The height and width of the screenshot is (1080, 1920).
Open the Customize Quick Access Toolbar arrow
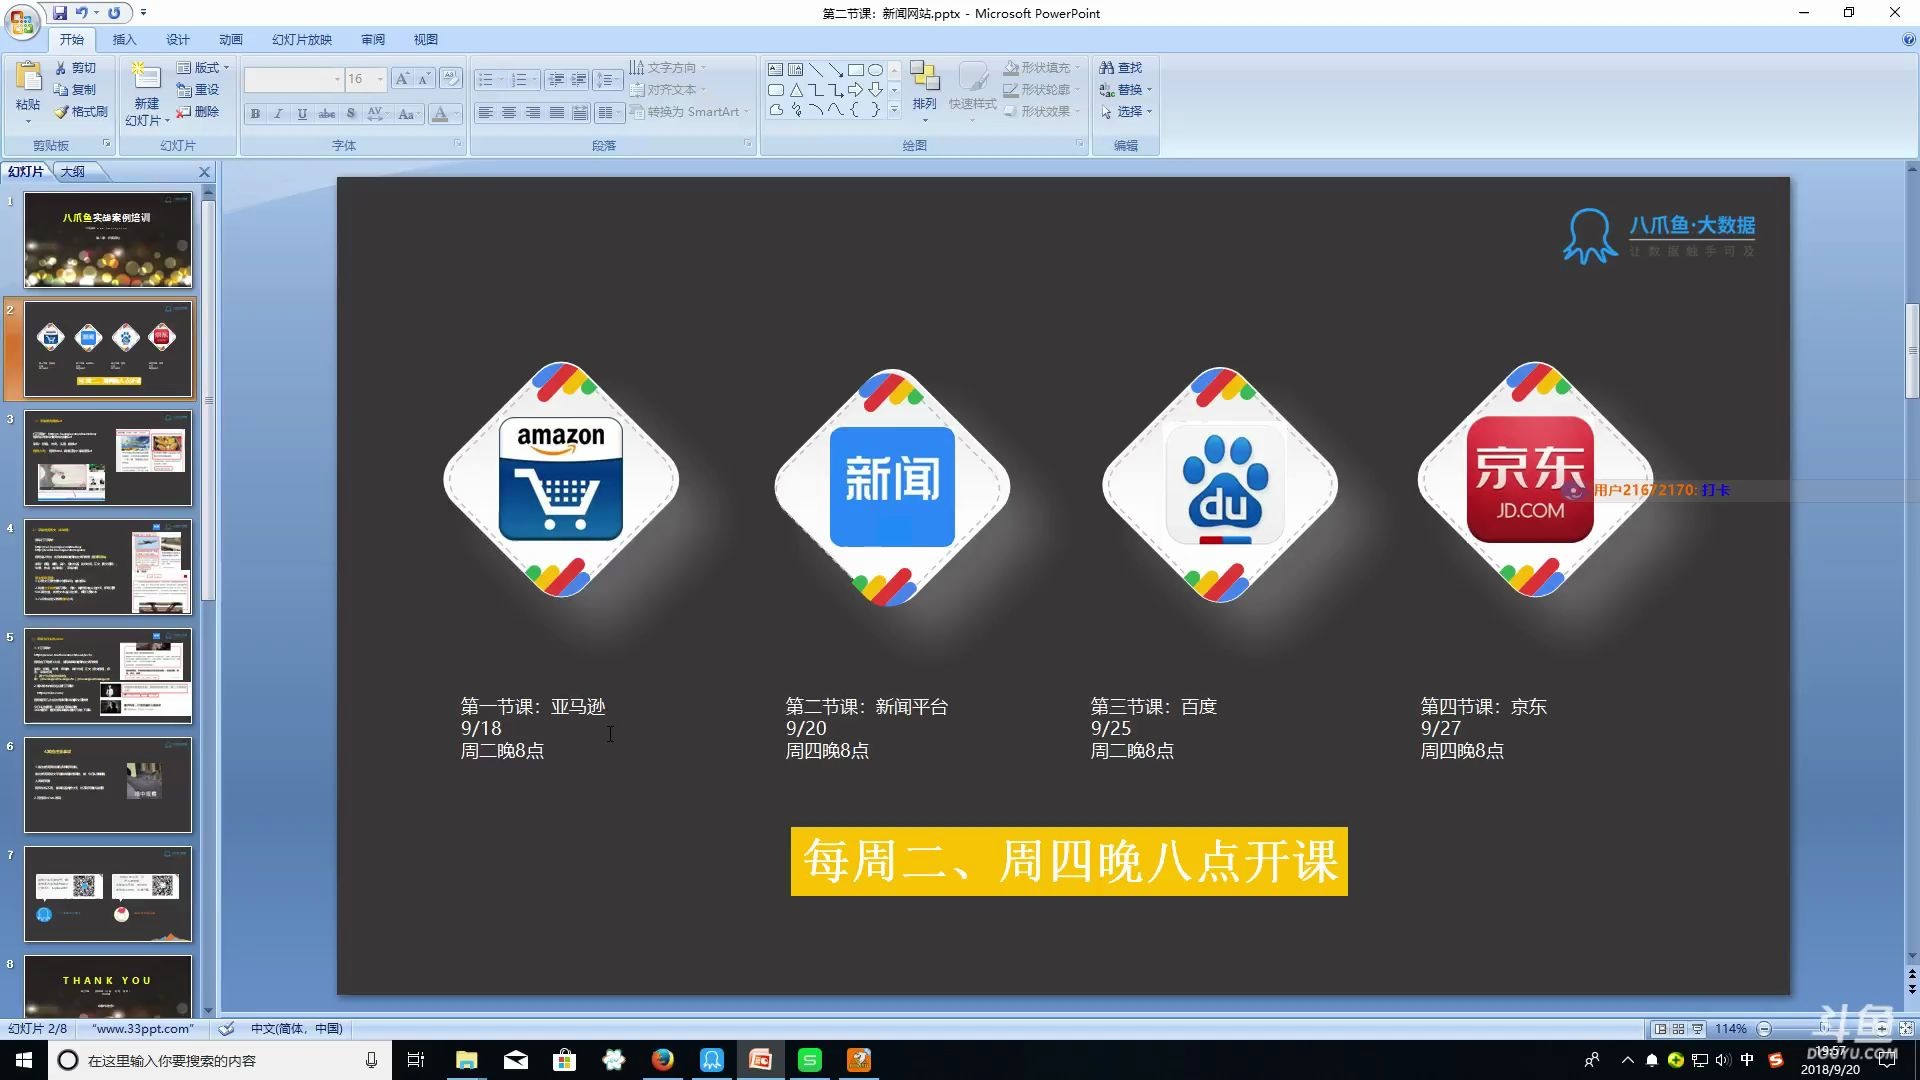143,13
